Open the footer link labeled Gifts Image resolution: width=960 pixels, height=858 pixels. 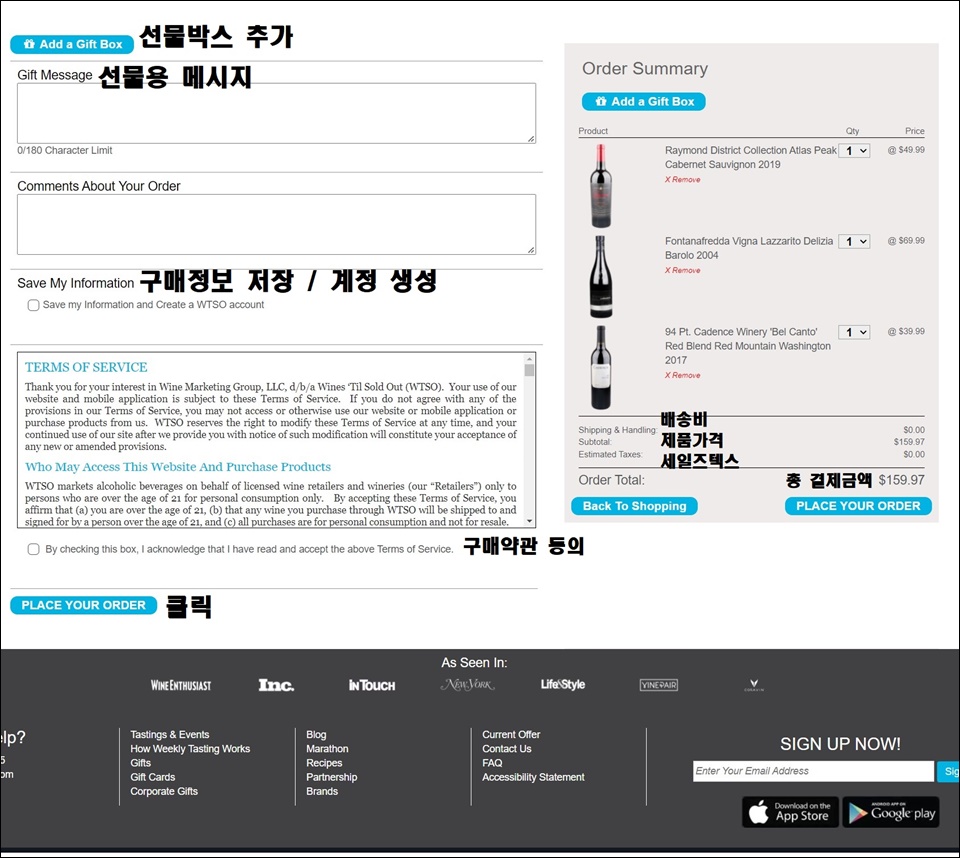click(140, 762)
